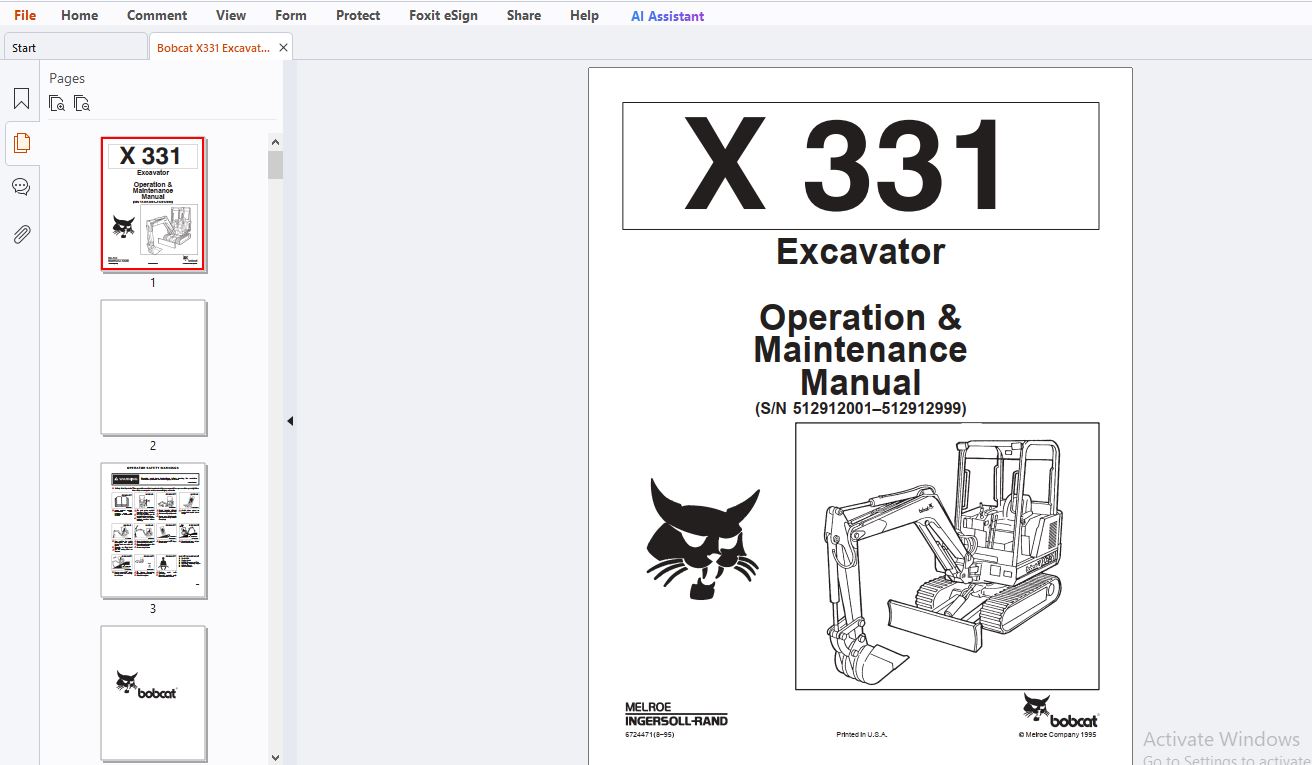Close the Bobcat X331 document tab

(283, 47)
